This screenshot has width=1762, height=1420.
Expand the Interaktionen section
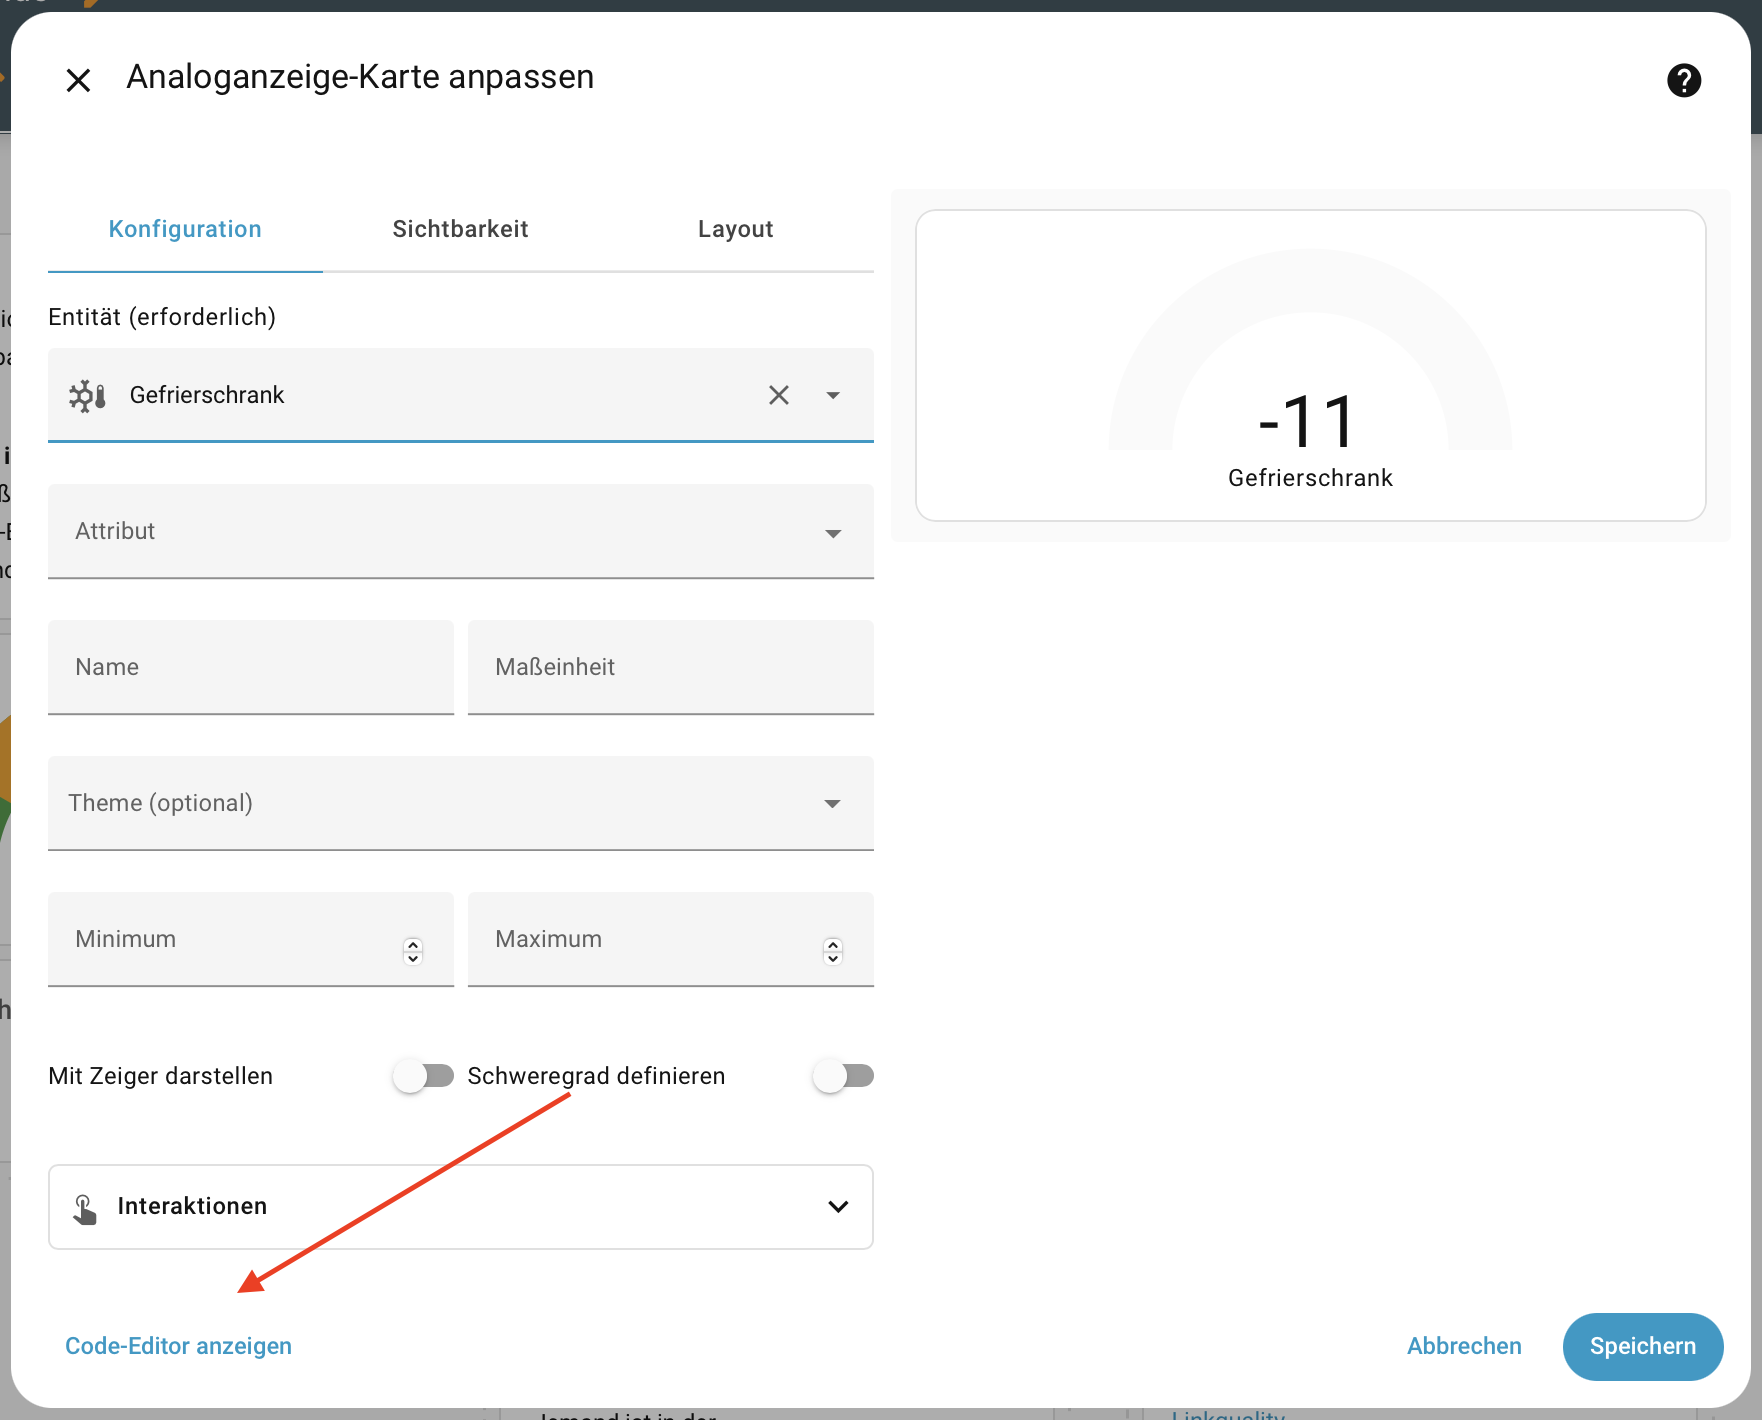(461, 1207)
